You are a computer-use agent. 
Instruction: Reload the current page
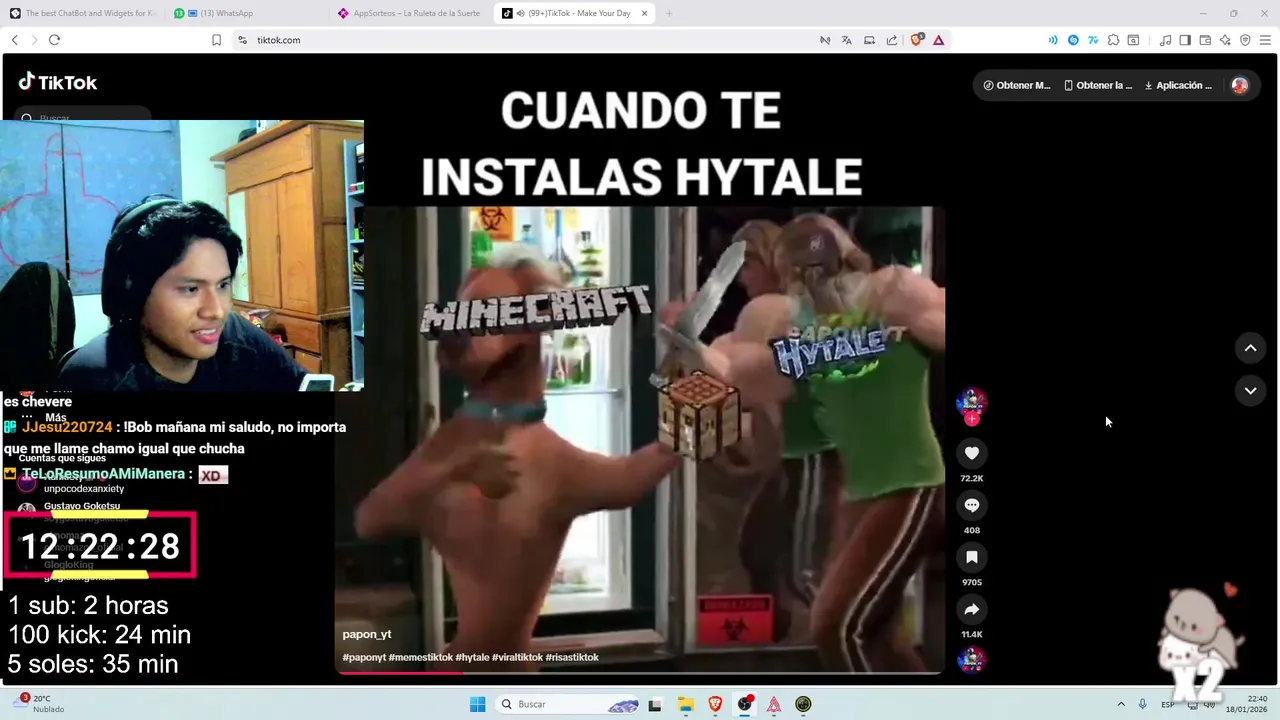(x=54, y=40)
